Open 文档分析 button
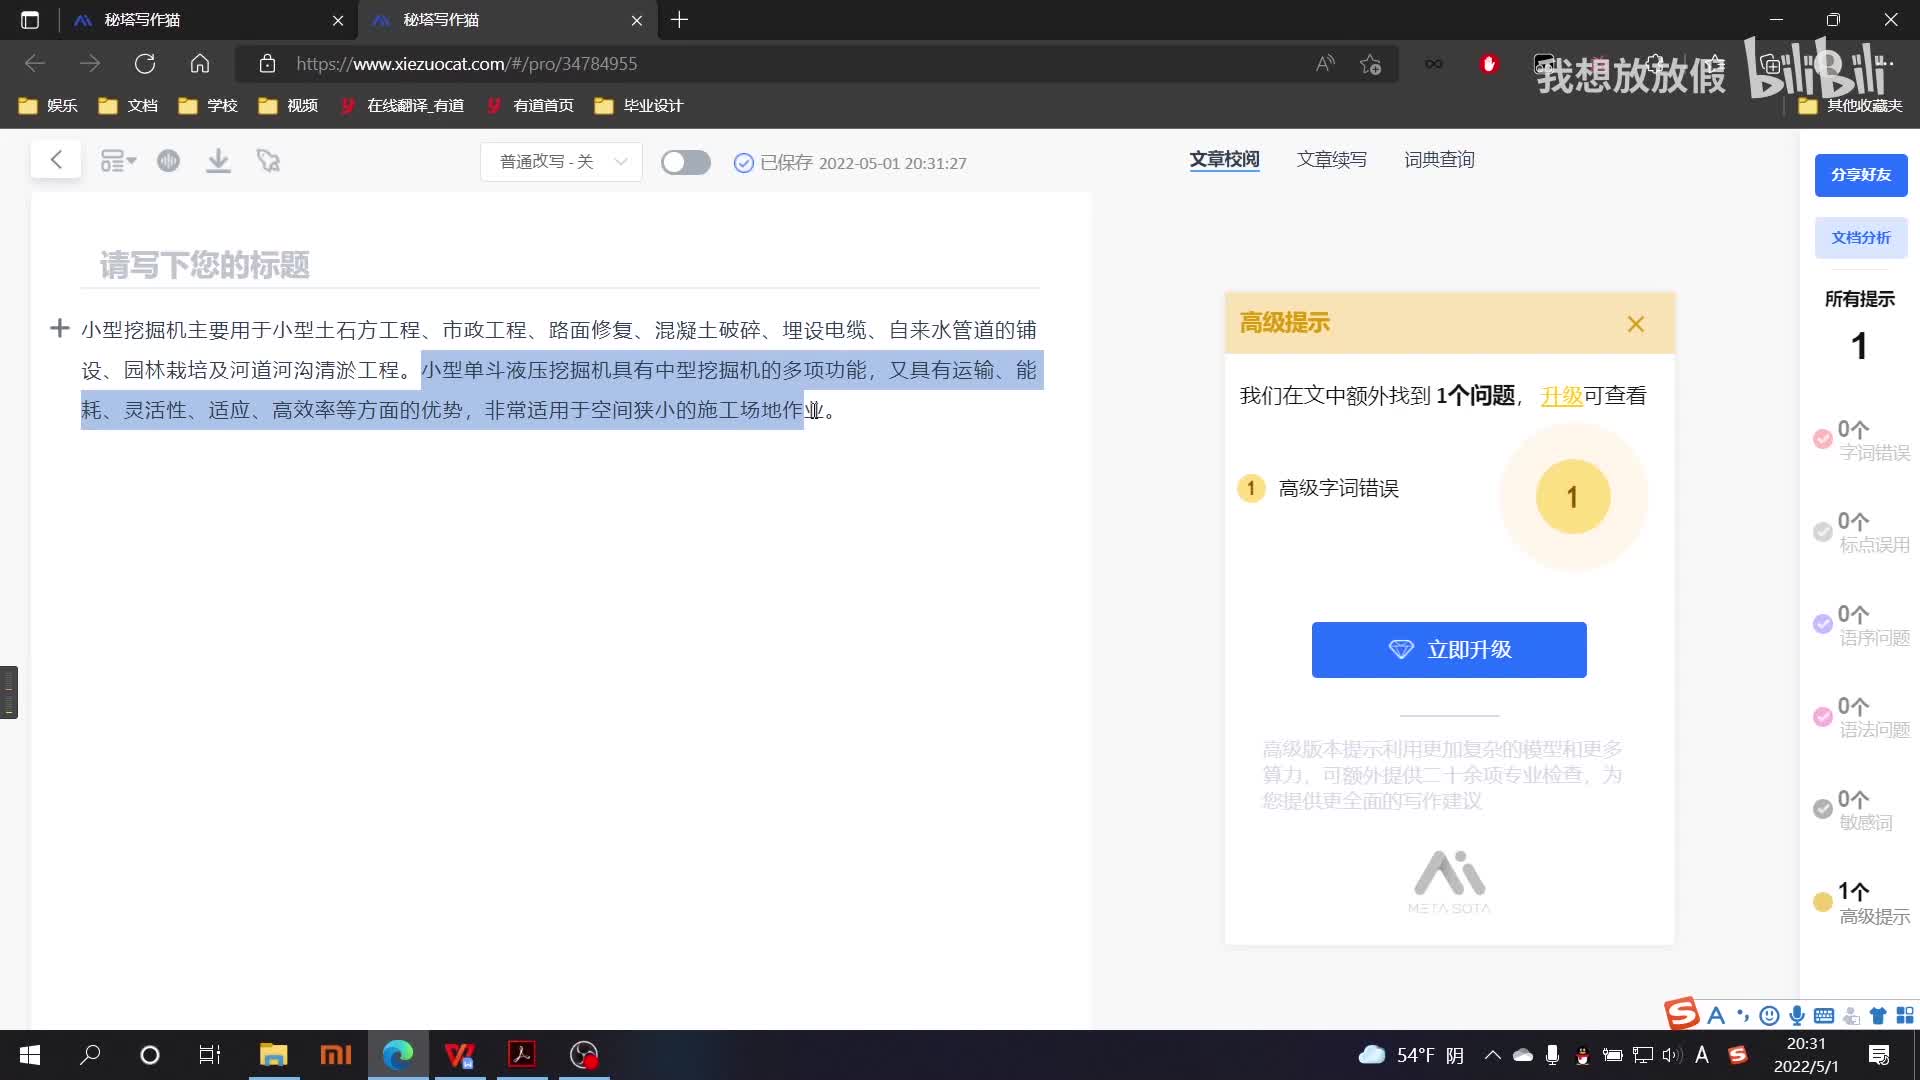The height and width of the screenshot is (1080, 1920). [x=1861, y=238]
